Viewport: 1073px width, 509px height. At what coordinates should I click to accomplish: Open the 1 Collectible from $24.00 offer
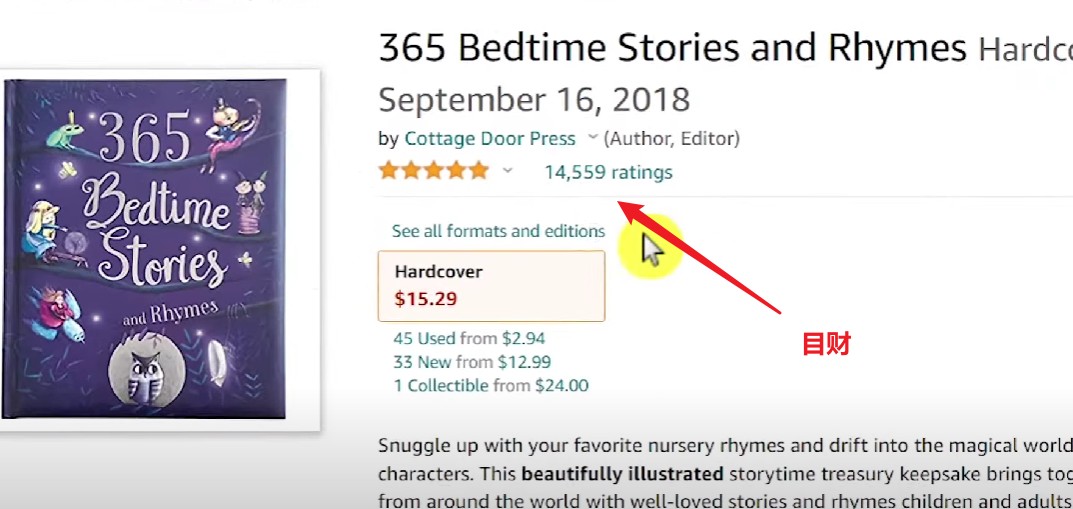491,386
